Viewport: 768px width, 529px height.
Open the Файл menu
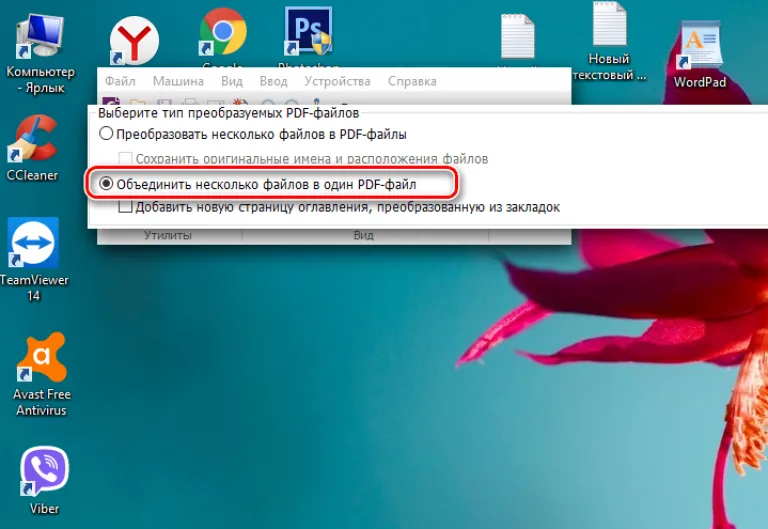pyautogui.click(x=120, y=81)
